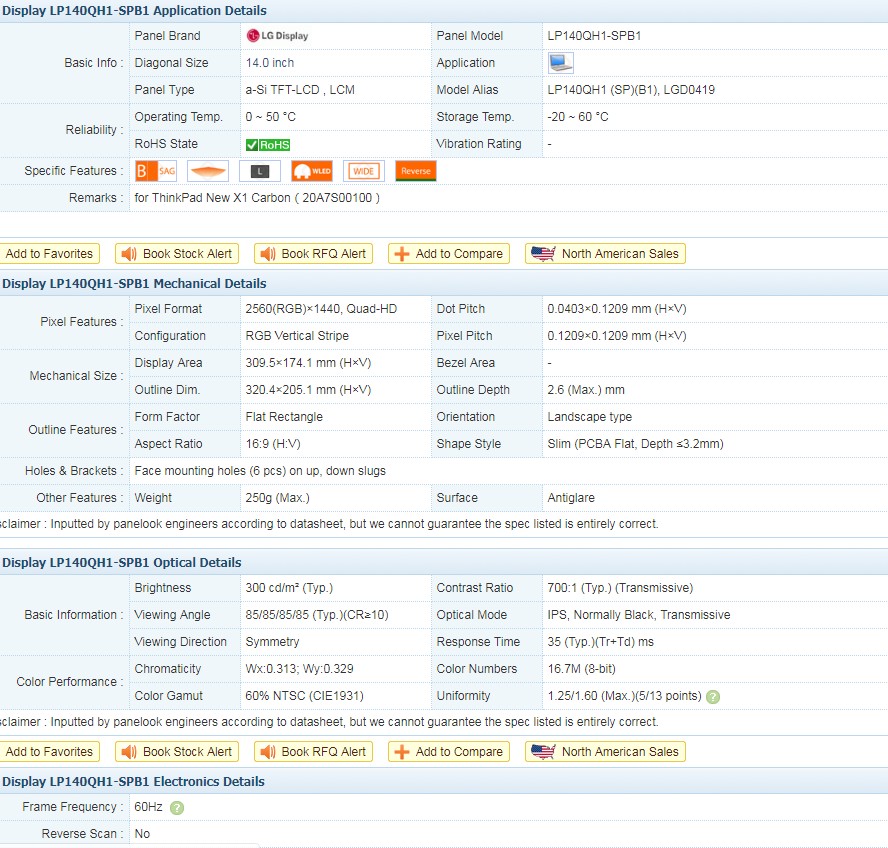Click the brightness value 300 cd/m² (Typ.)
This screenshot has width=888, height=848.
289,588
